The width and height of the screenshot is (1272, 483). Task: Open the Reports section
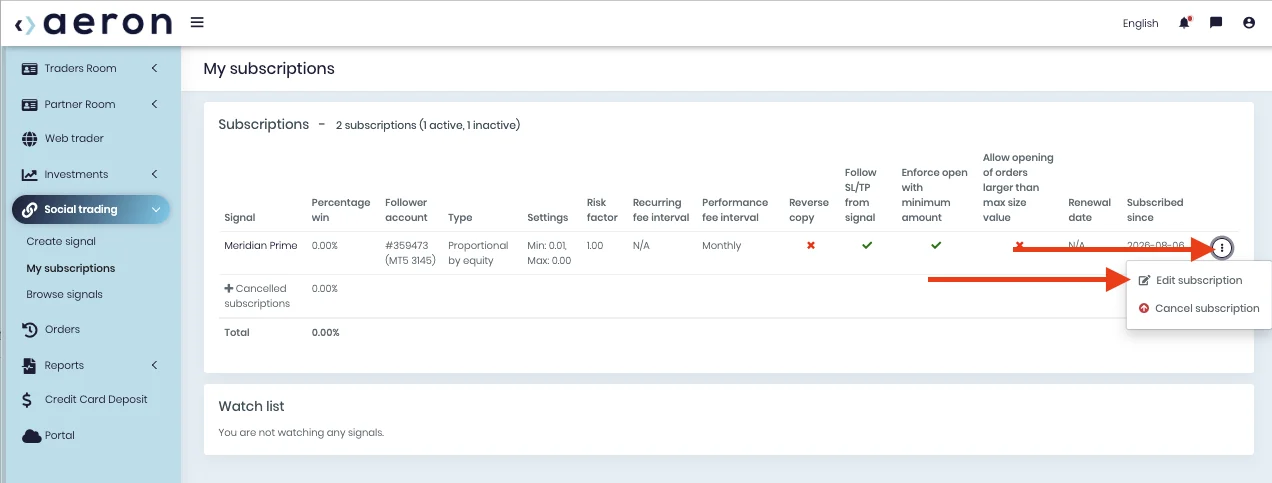pos(64,365)
